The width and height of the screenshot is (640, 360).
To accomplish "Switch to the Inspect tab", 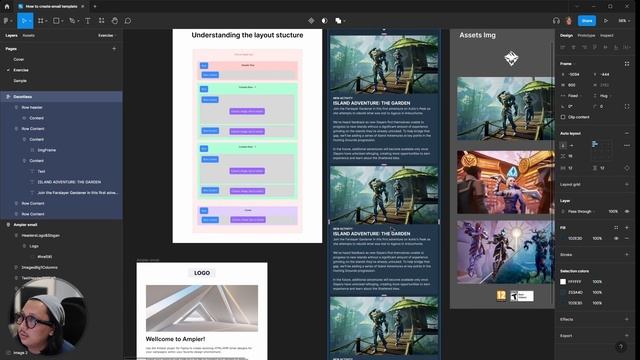I will [607, 36].
